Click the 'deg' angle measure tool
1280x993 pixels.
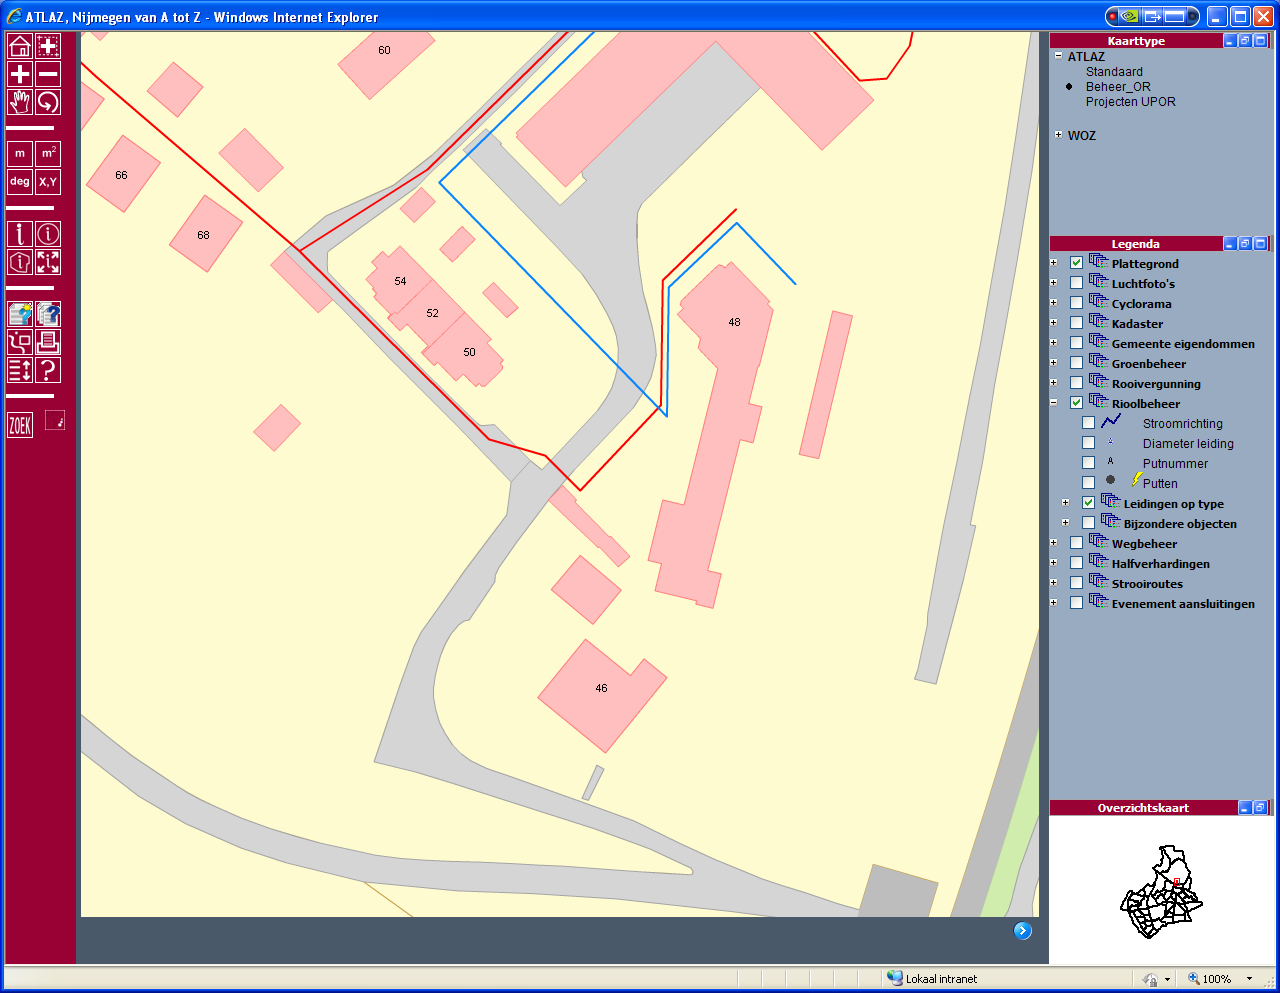pos(20,181)
